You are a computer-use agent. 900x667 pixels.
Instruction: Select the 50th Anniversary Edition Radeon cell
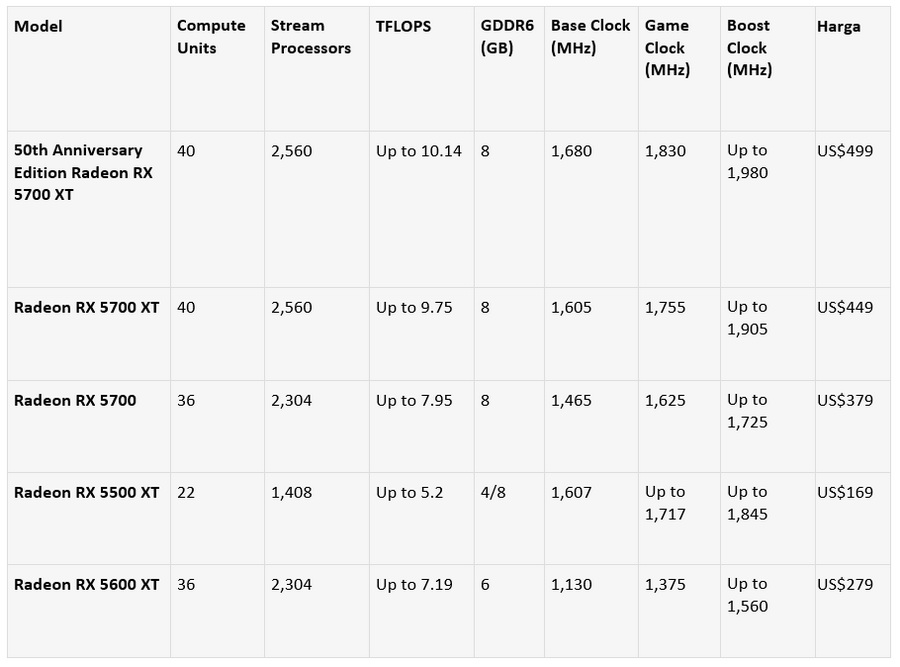pyautogui.click(x=78, y=172)
